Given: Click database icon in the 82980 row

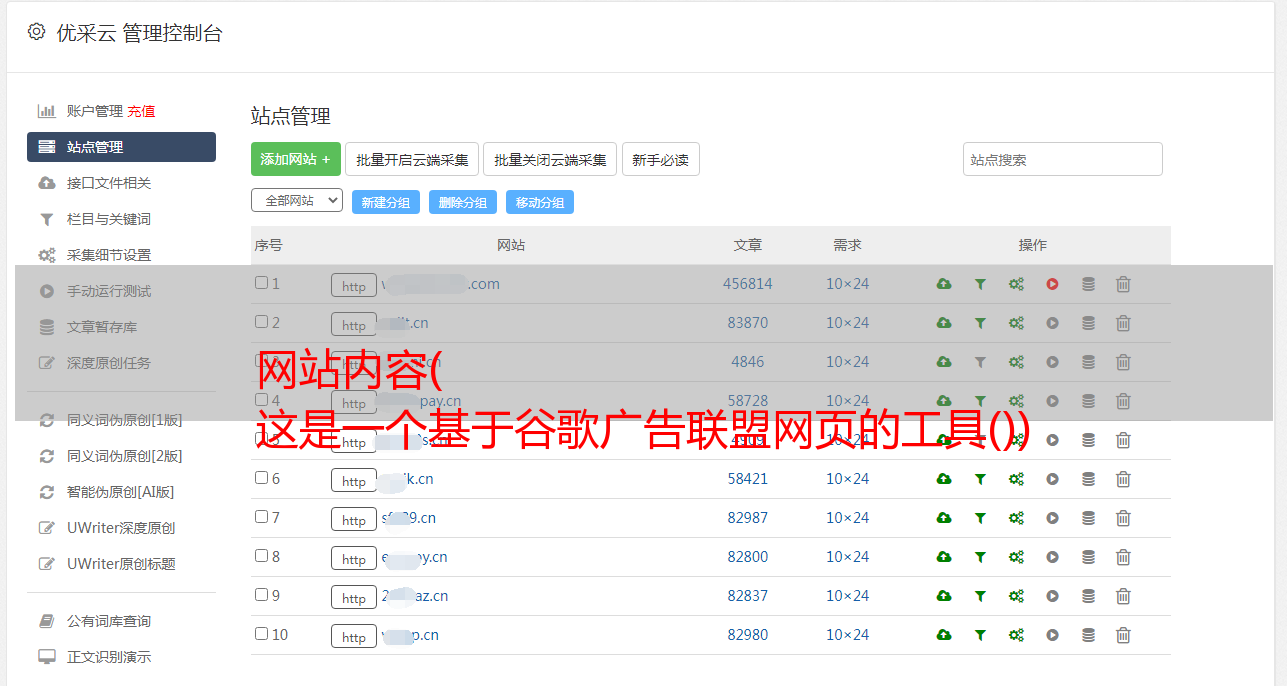Looking at the screenshot, I should coord(1088,635).
